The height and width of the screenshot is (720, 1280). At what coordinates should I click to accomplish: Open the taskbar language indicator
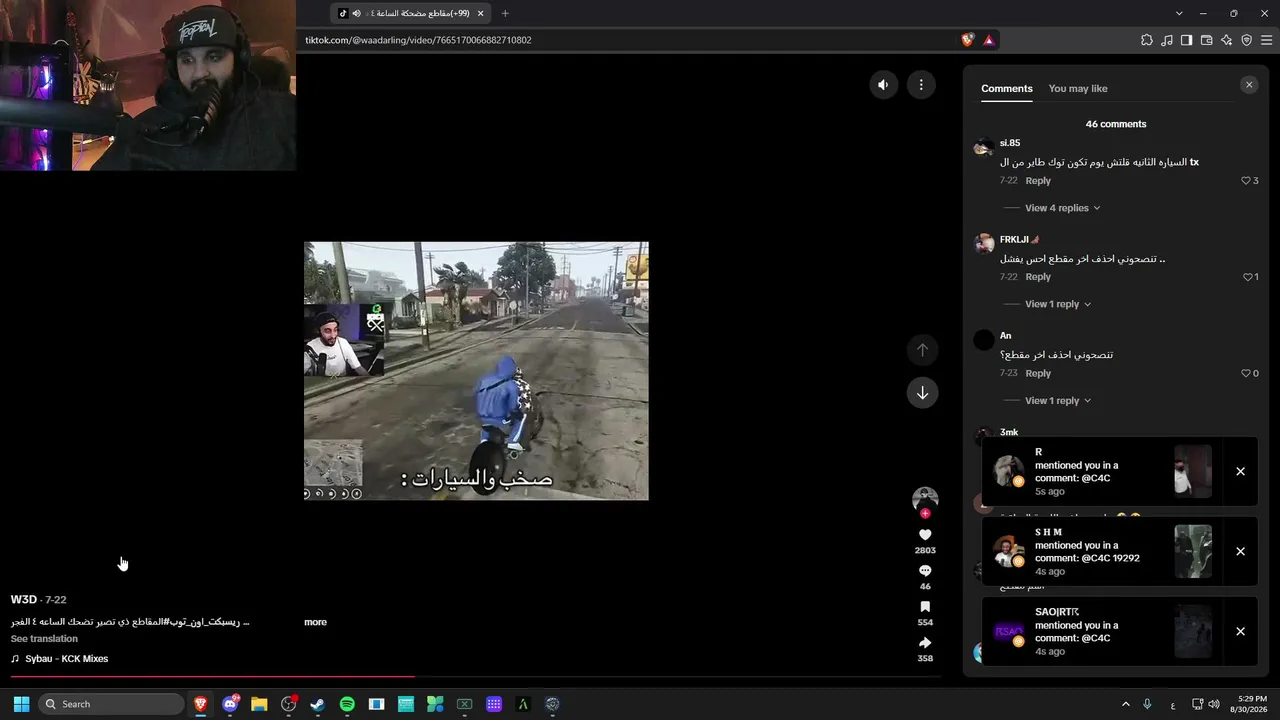coord(1173,705)
